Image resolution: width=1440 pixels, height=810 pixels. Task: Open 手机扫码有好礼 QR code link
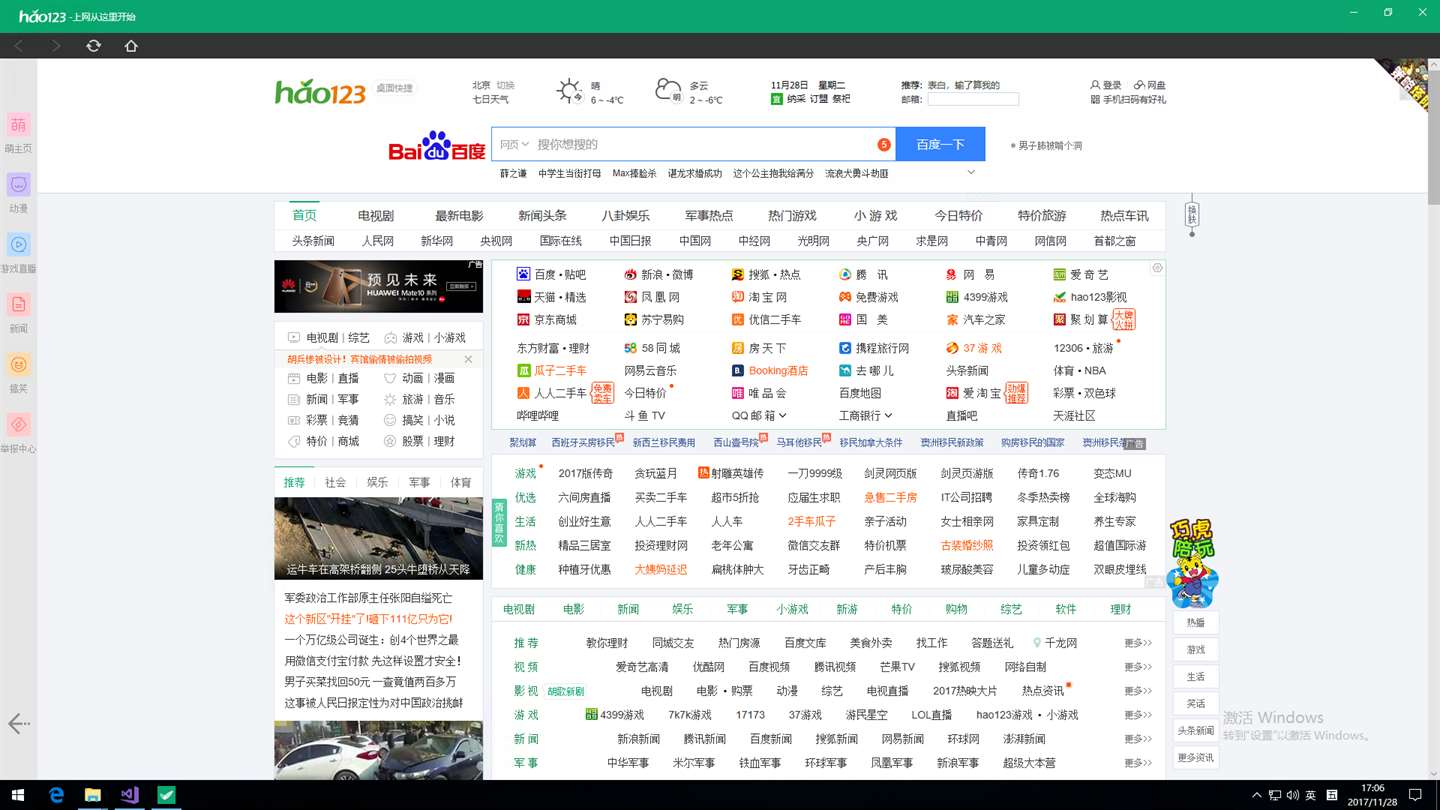[1128, 99]
